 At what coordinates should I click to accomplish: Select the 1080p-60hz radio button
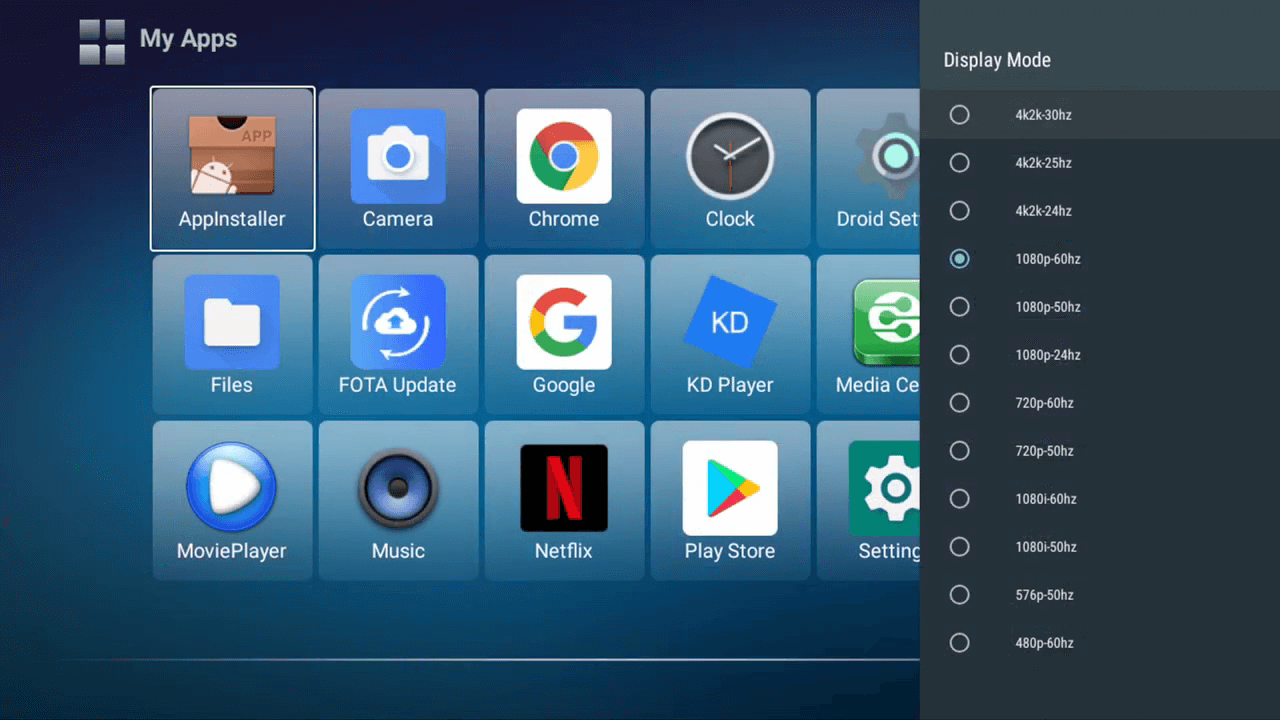click(x=959, y=259)
